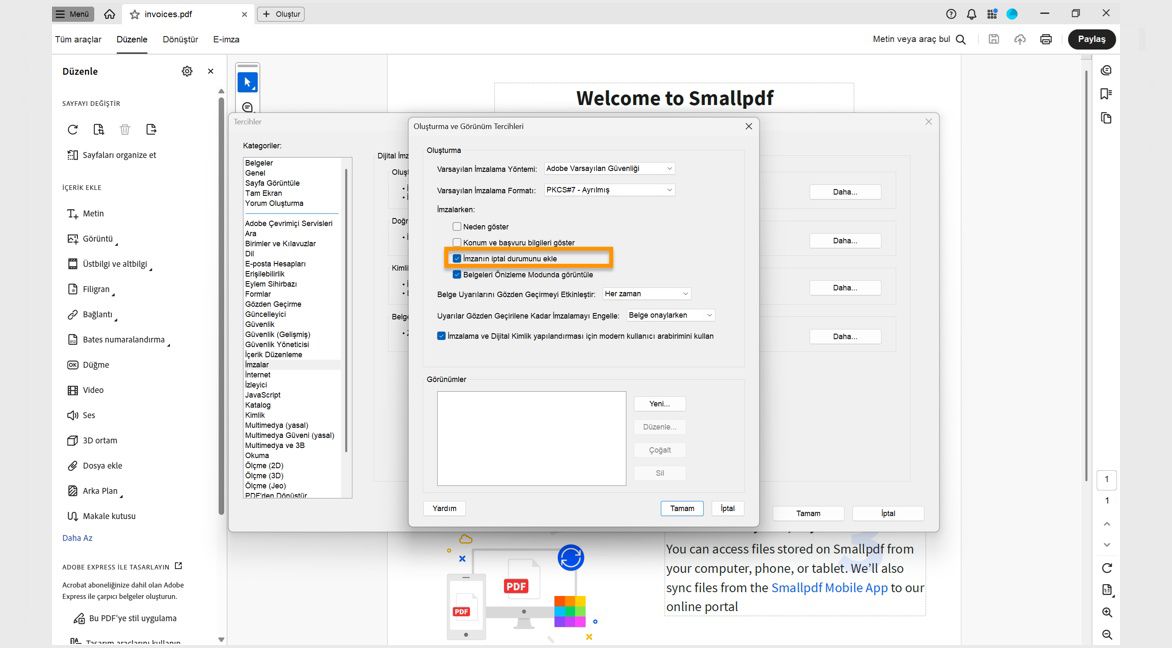Select İmzalar in Kategoriler list
Image resolution: width=1172 pixels, height=648 pixels.
[x=257, y=365]
